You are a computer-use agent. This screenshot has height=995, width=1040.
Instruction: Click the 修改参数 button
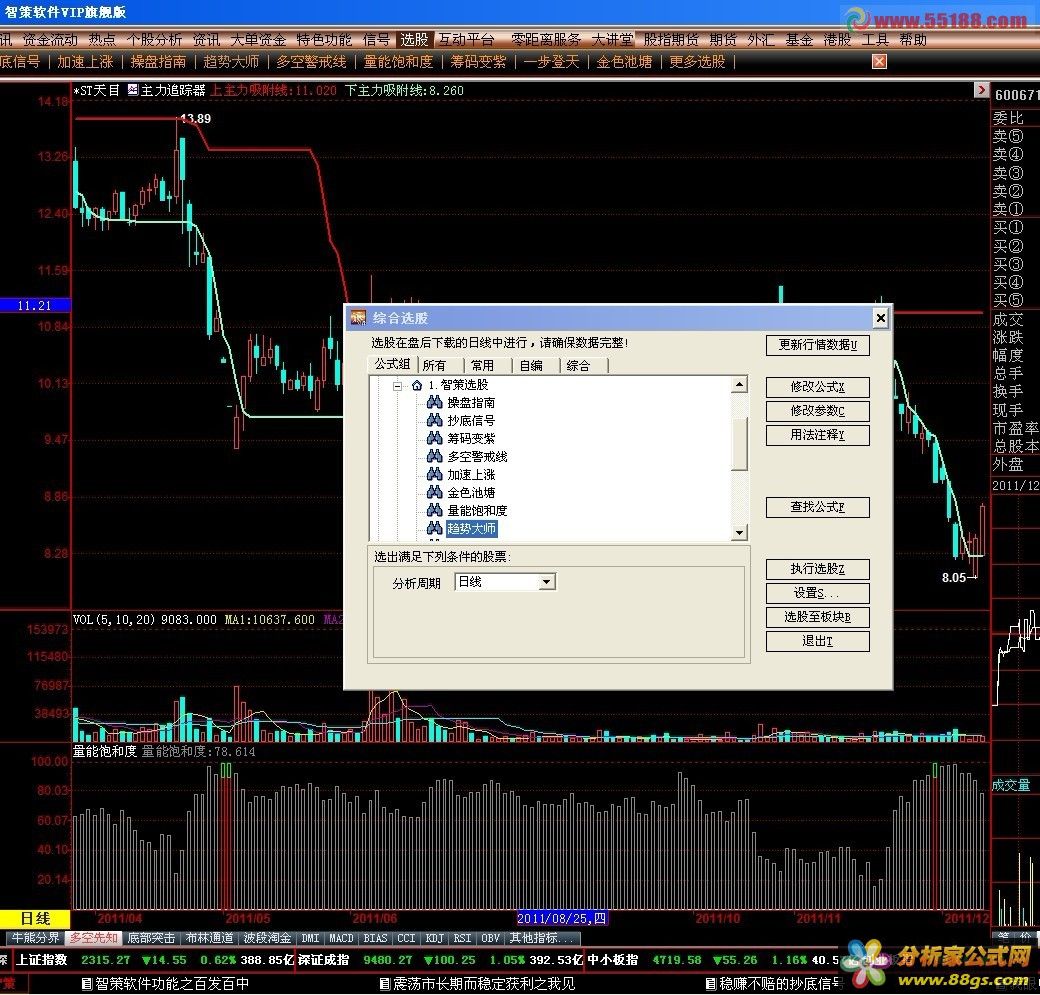click(817, 411)
